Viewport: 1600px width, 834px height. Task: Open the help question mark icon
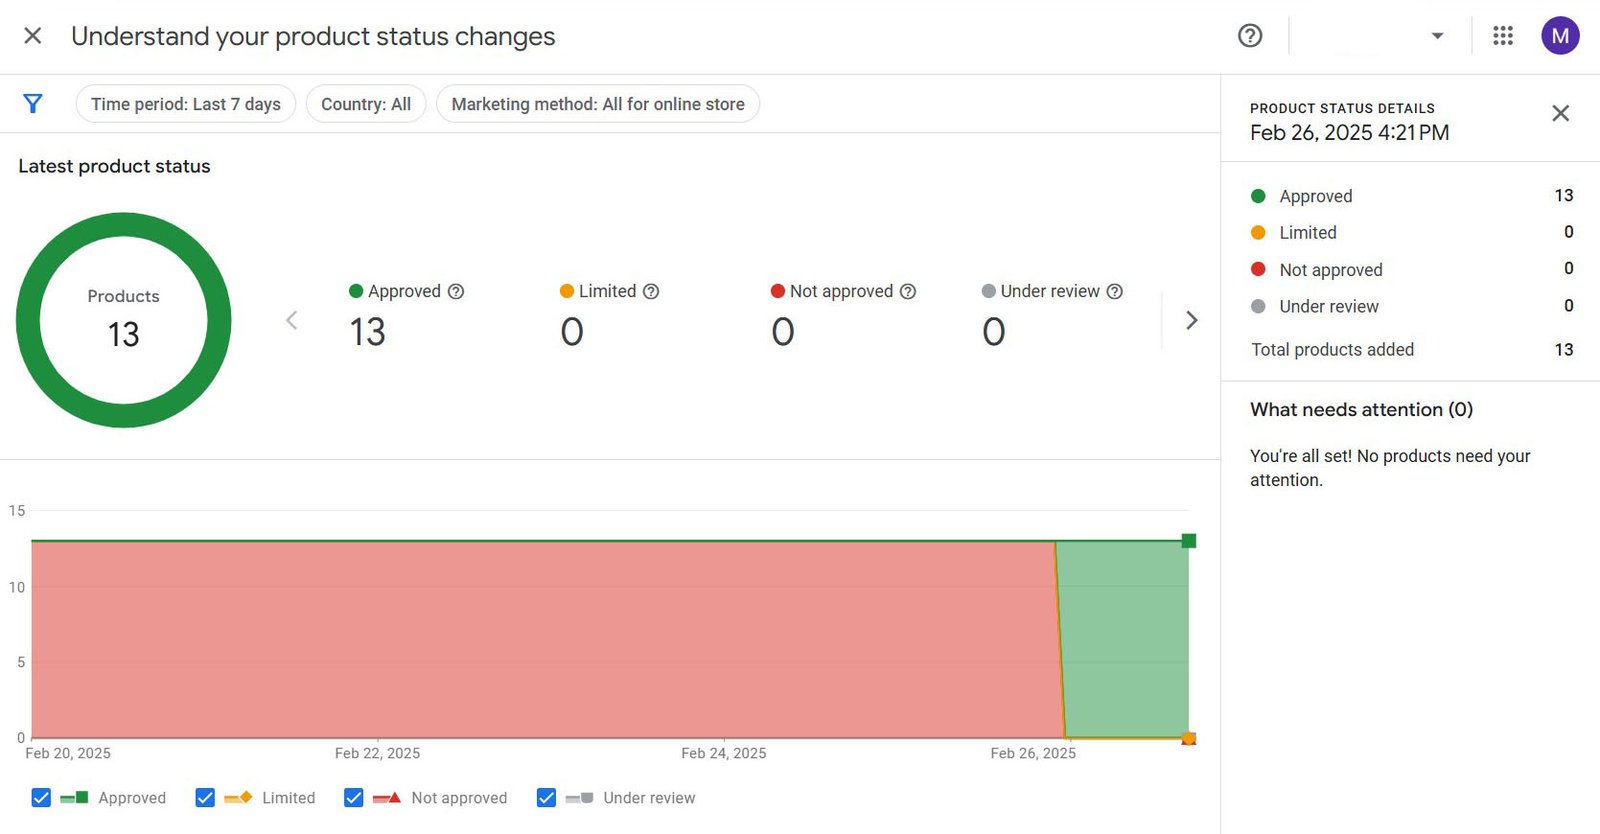click(1250, 36)
